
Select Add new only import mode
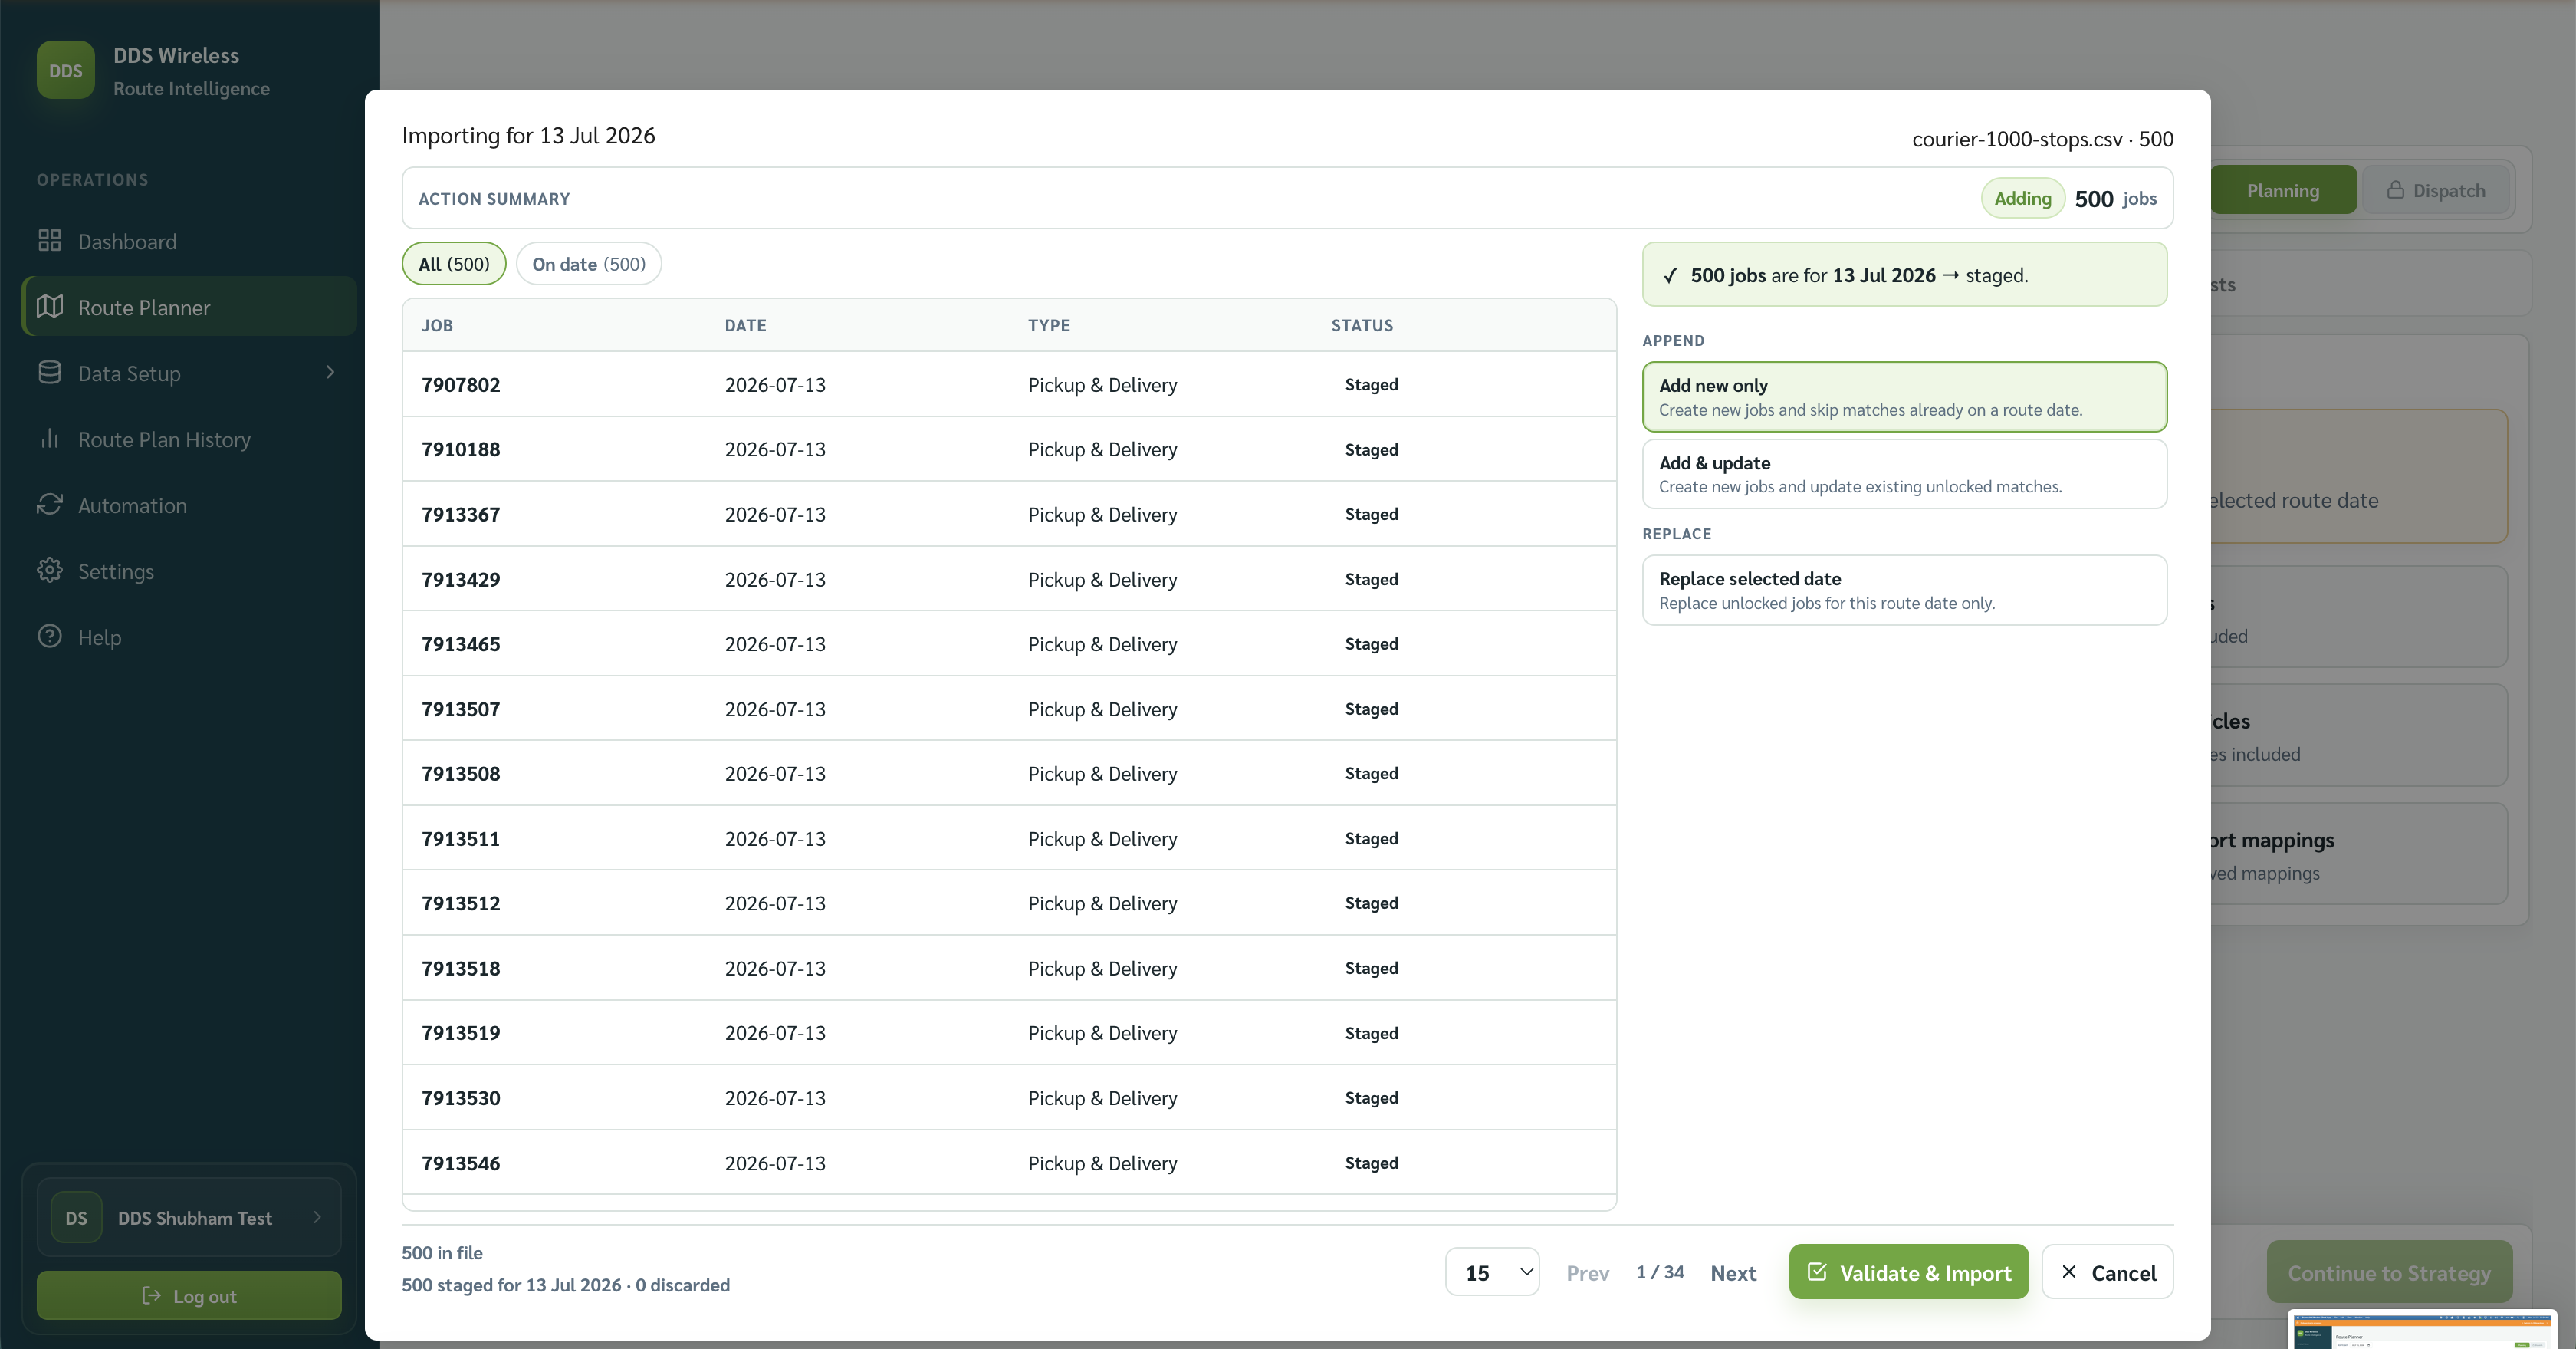click(1904, 397)
